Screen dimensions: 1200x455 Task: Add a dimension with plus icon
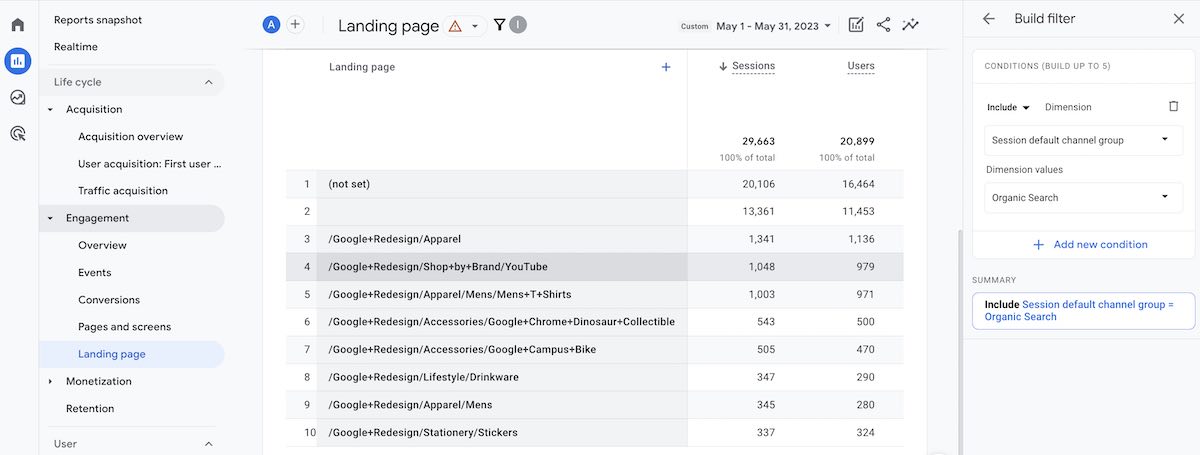(666, 67)
